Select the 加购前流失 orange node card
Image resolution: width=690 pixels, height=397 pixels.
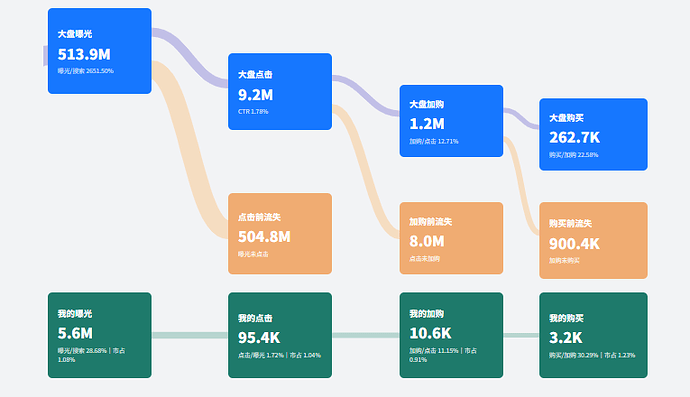click(x=451, y=238)
